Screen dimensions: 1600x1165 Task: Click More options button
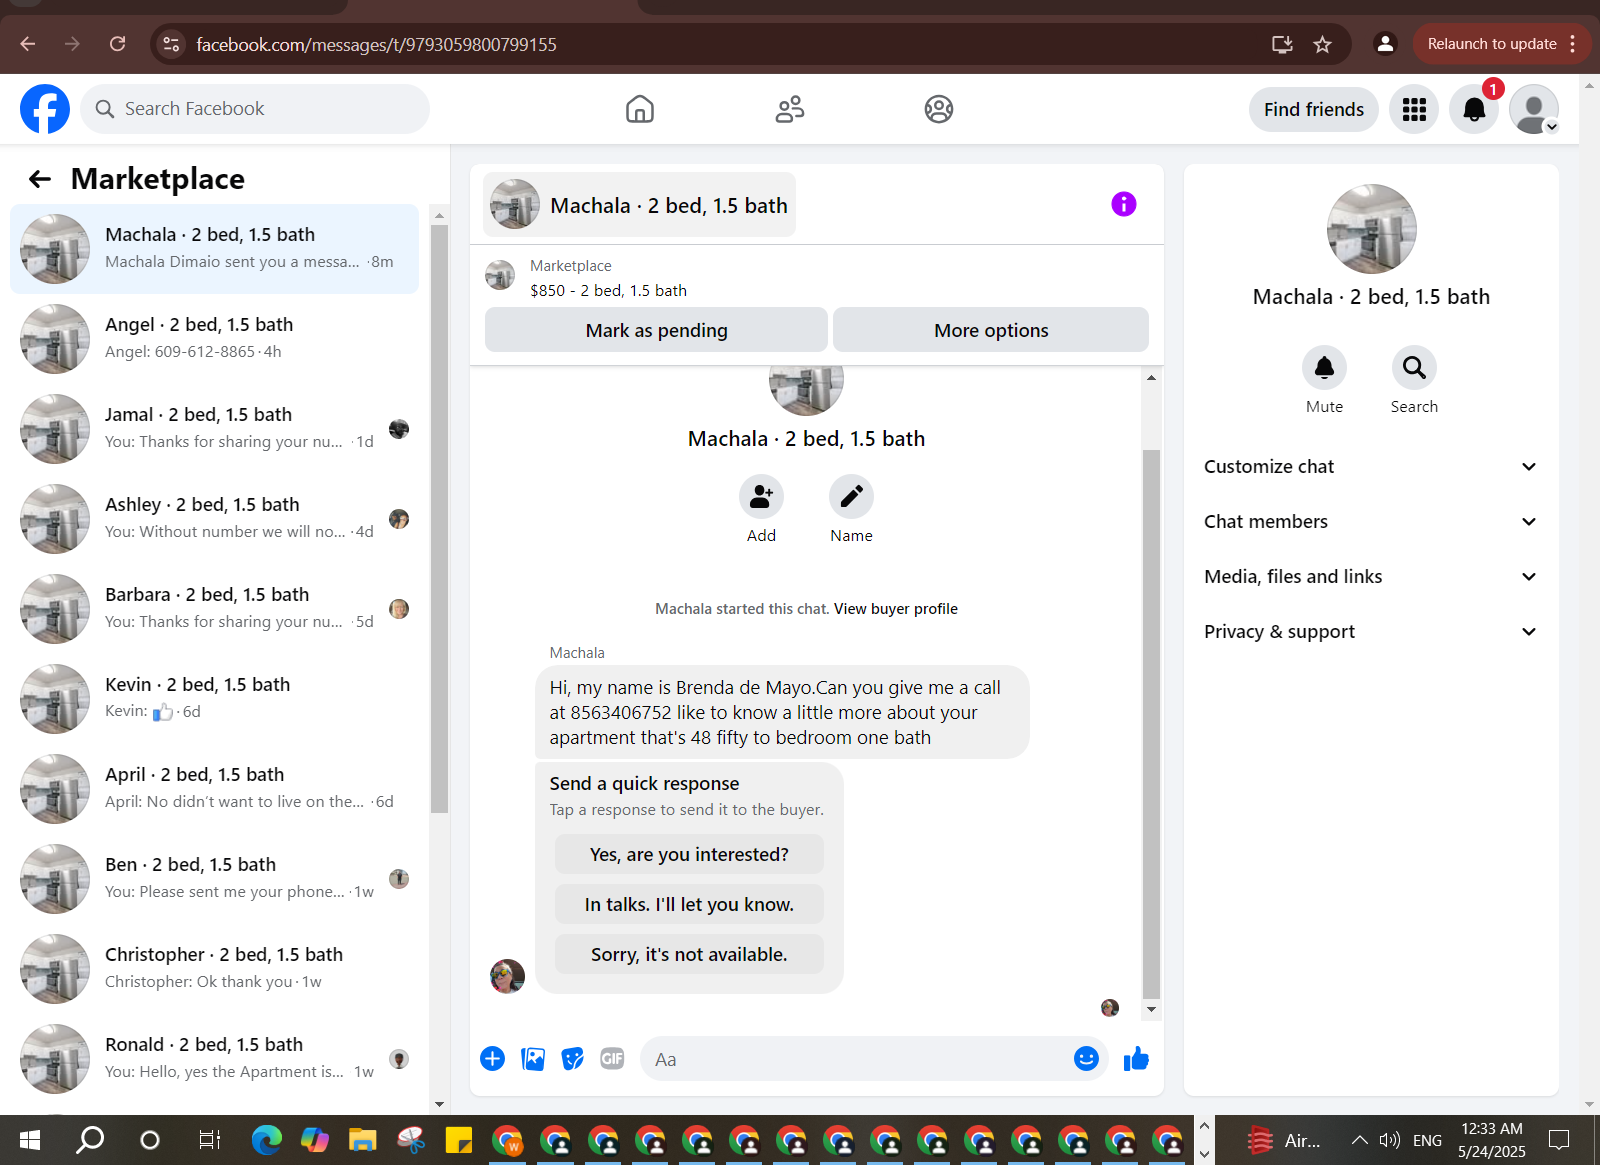tap(991, 330)
